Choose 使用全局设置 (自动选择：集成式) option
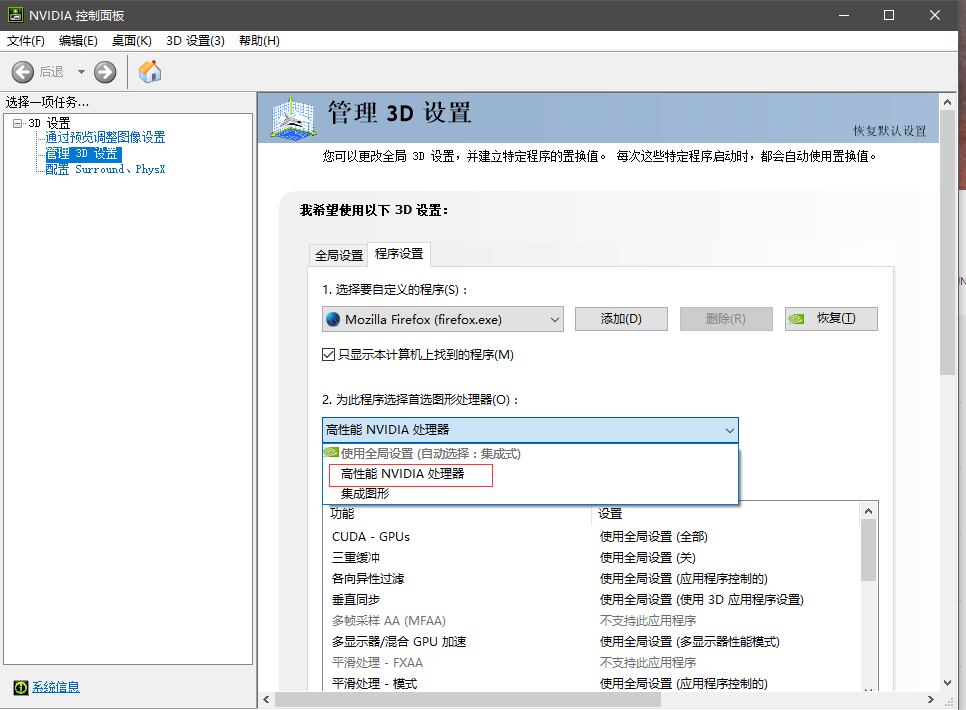This screenshot has width=966, height=710. (x=530, y=454)
